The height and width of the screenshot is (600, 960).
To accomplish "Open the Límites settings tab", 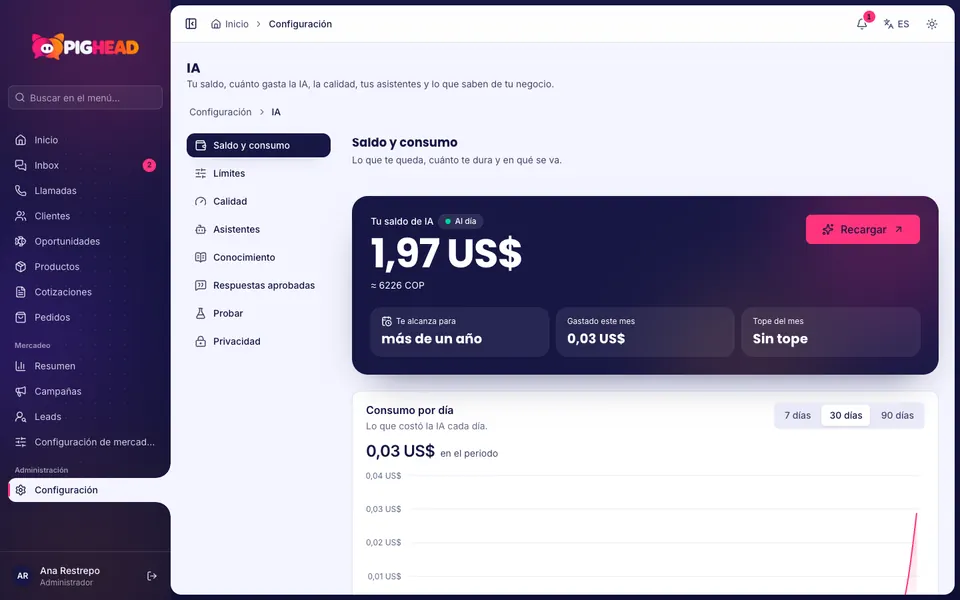I will [258, 173].
